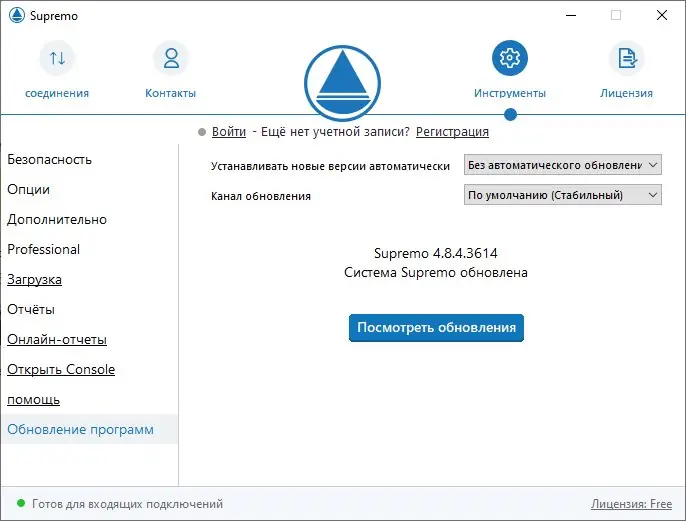686x521 pixels.
Task: Click the Supremo title bar icon
Action: pos(17,16)
